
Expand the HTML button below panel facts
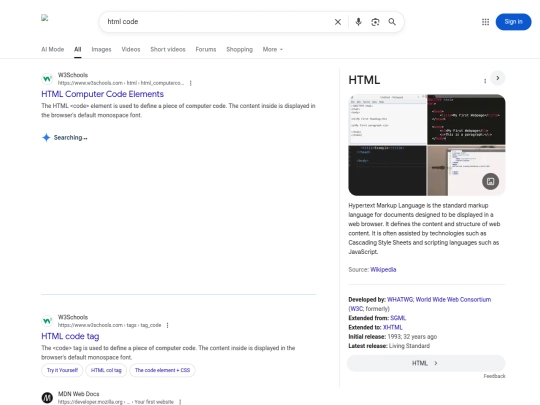click(x=426, y=363)
